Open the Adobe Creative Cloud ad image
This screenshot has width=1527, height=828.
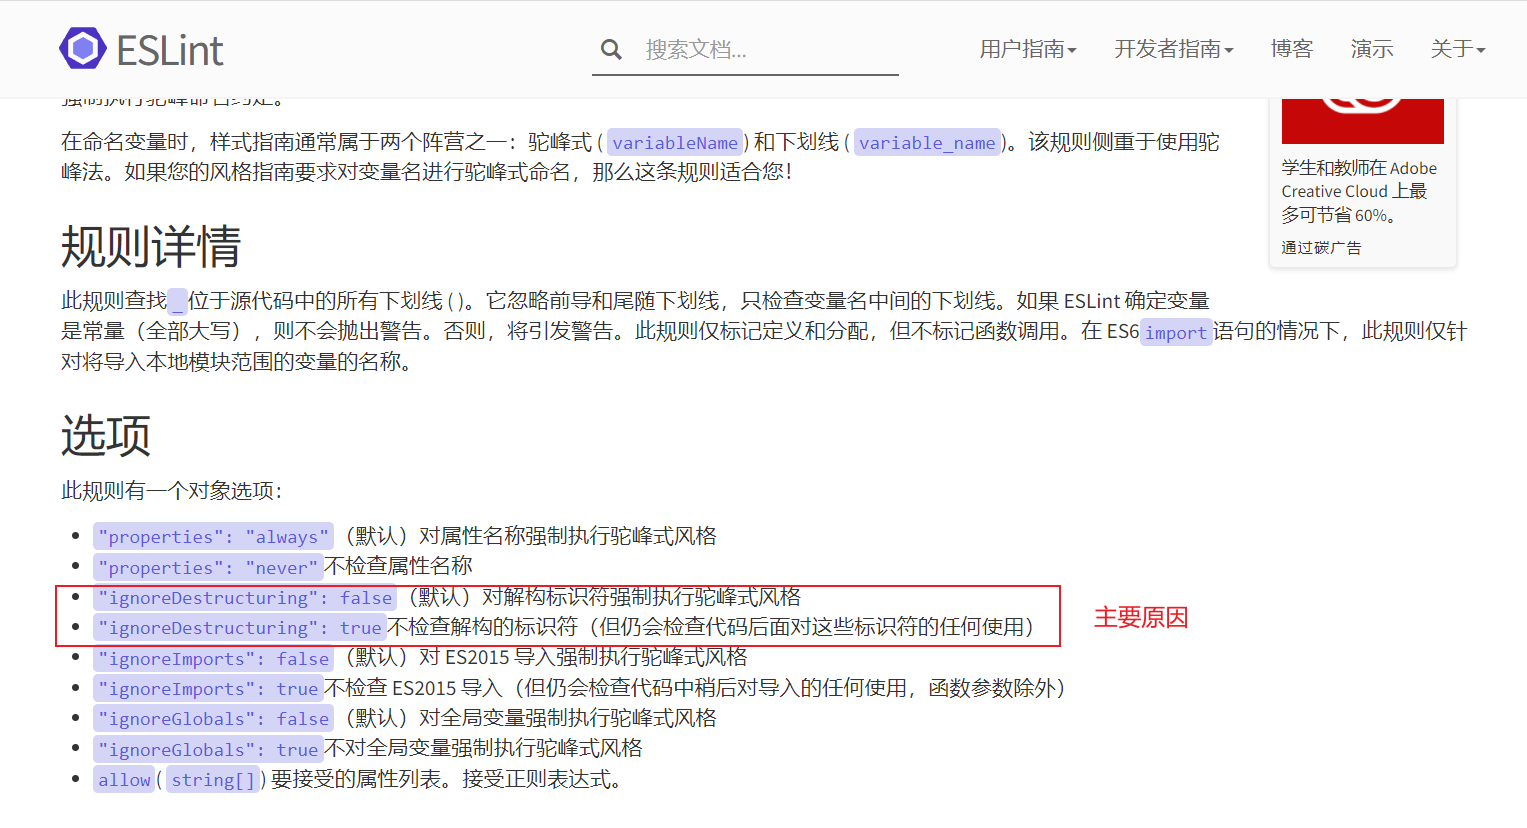[1363, 121]
